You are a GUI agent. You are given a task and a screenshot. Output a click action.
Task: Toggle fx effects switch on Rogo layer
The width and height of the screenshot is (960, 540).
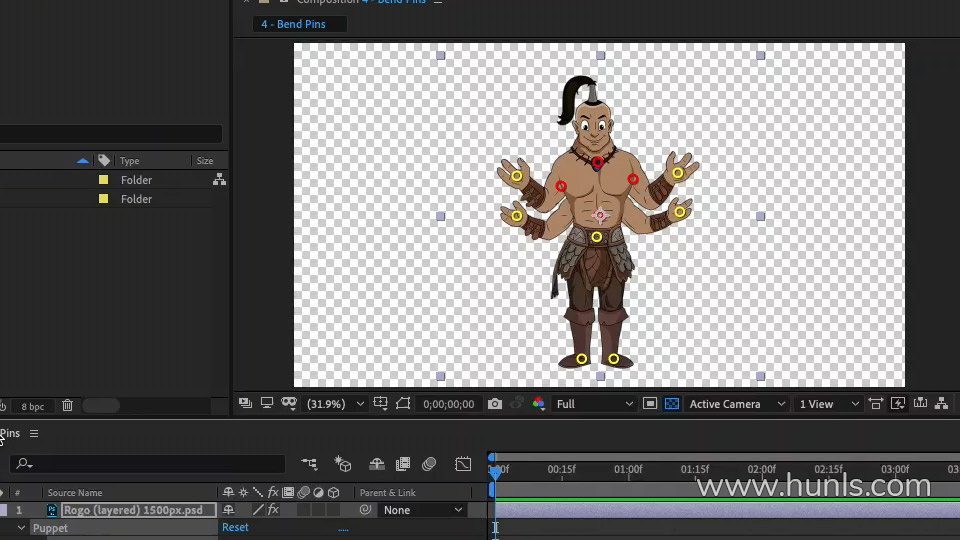(273, 509)
